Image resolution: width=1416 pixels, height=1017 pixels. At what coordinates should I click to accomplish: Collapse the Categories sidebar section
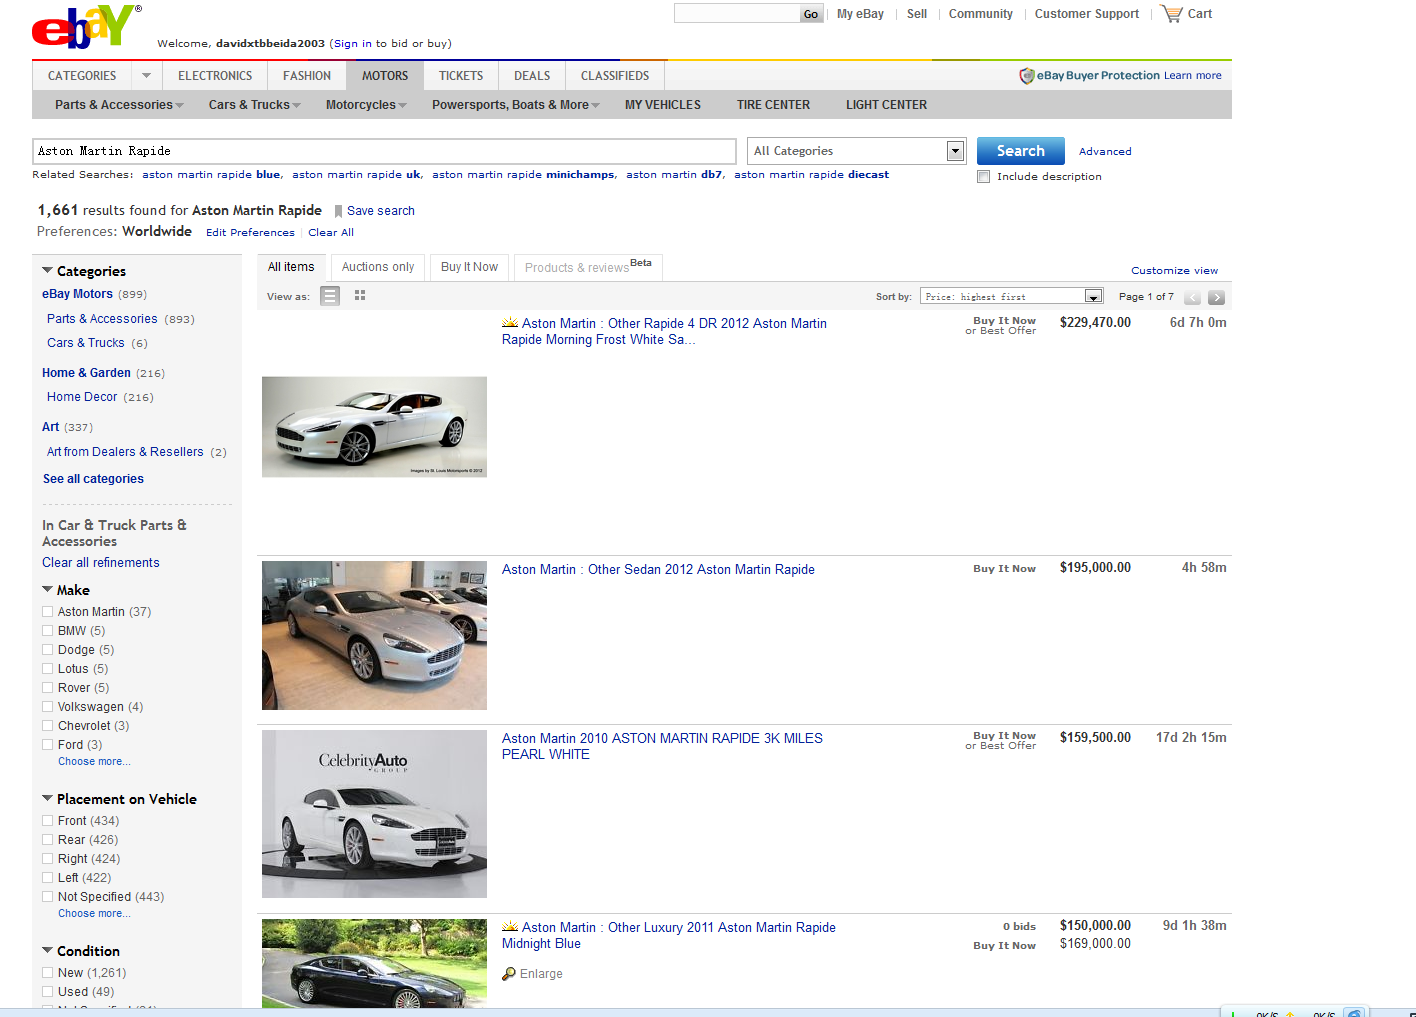point(47,271)
